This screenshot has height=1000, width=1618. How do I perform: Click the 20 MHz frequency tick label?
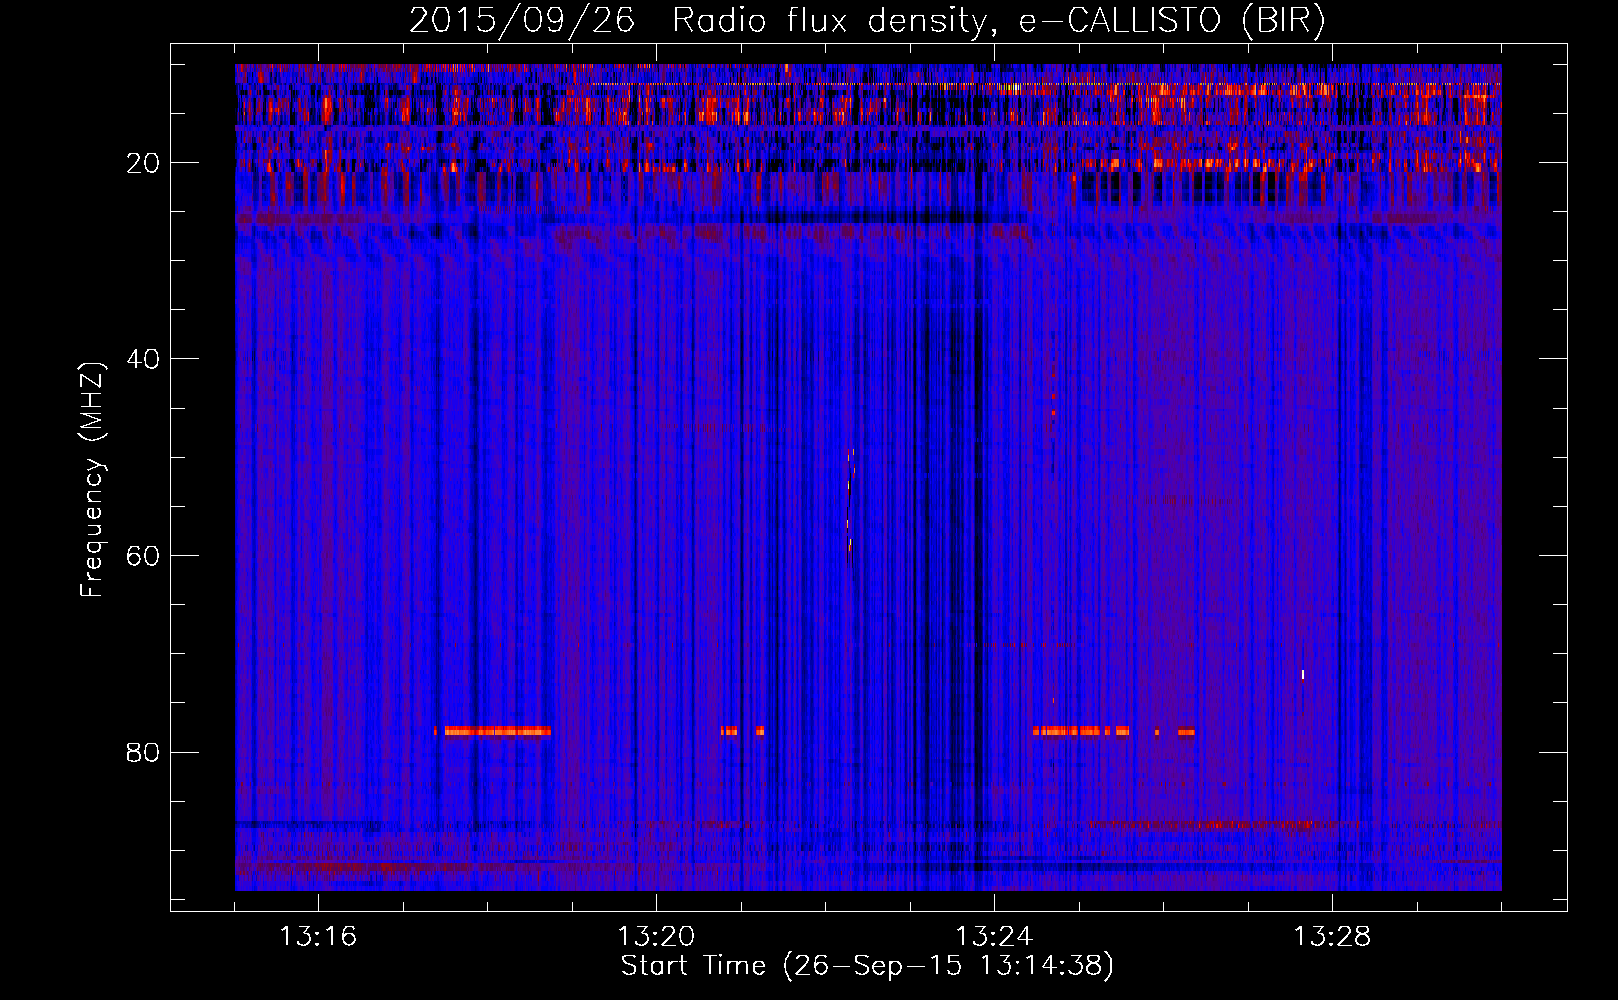[x=144, y=163]
